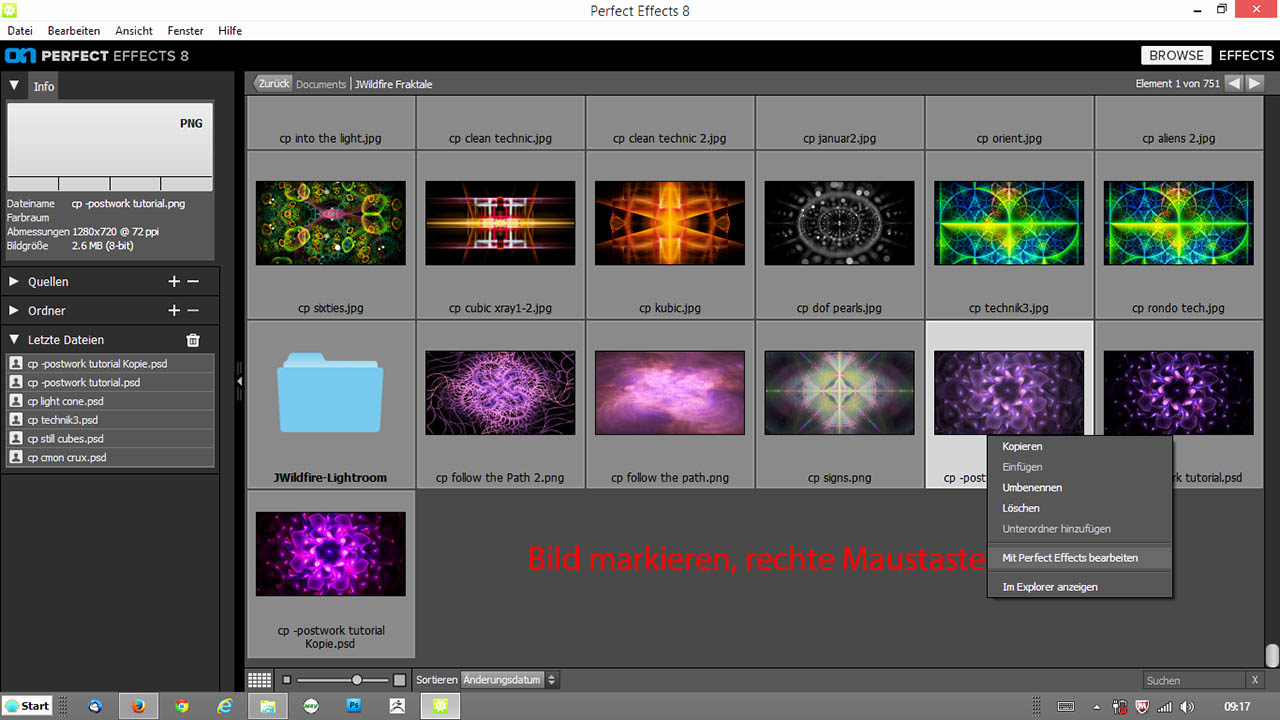Clear search with X button

[1255, 680]
